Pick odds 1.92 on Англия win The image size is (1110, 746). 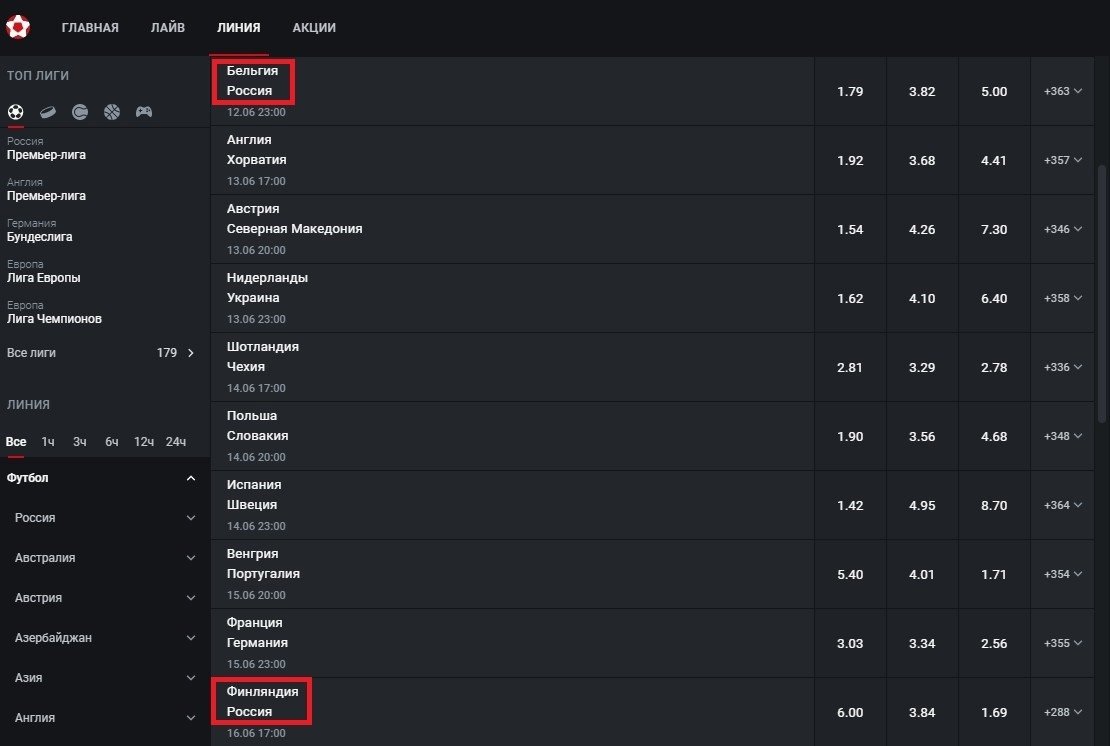(850, 160)
